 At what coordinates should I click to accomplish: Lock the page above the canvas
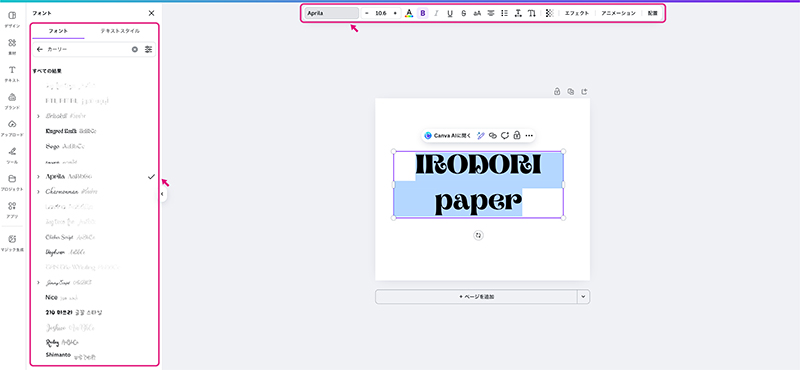(557, 92)
